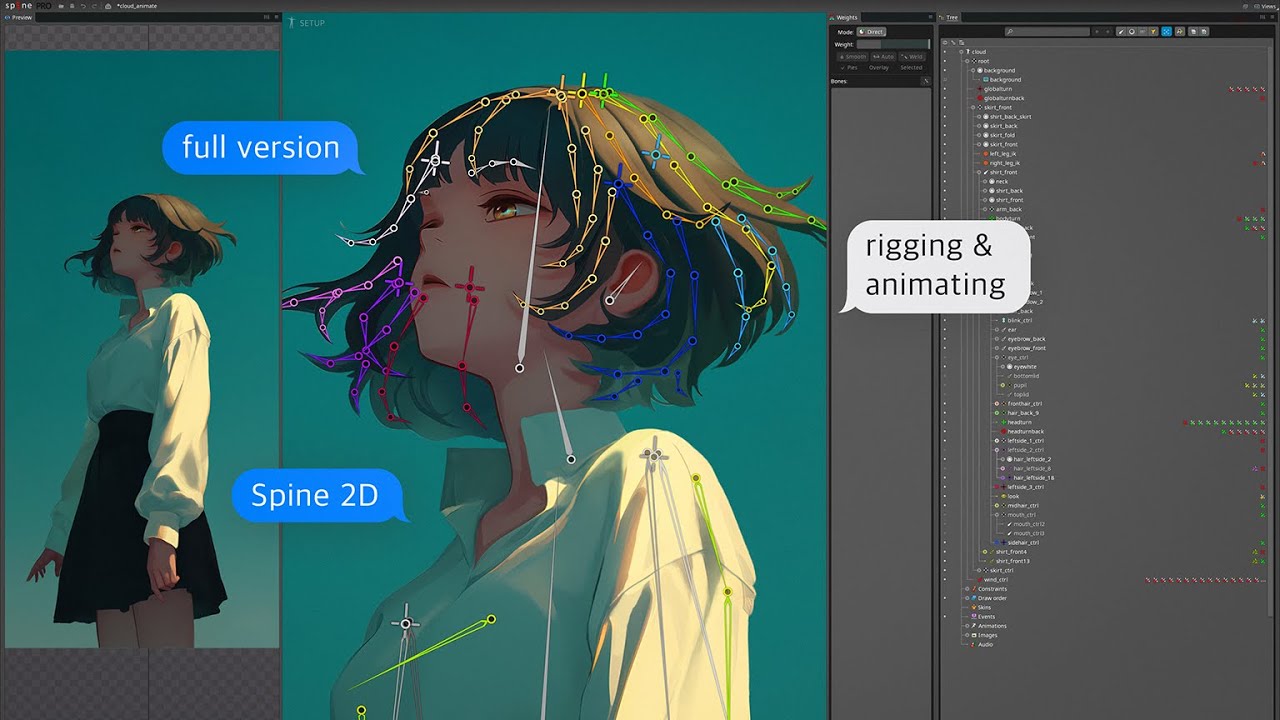The width and height of the screenshot is (1280, 720).
Task: Click the previous search result arrow
Action: click(x=1097, y=32)
